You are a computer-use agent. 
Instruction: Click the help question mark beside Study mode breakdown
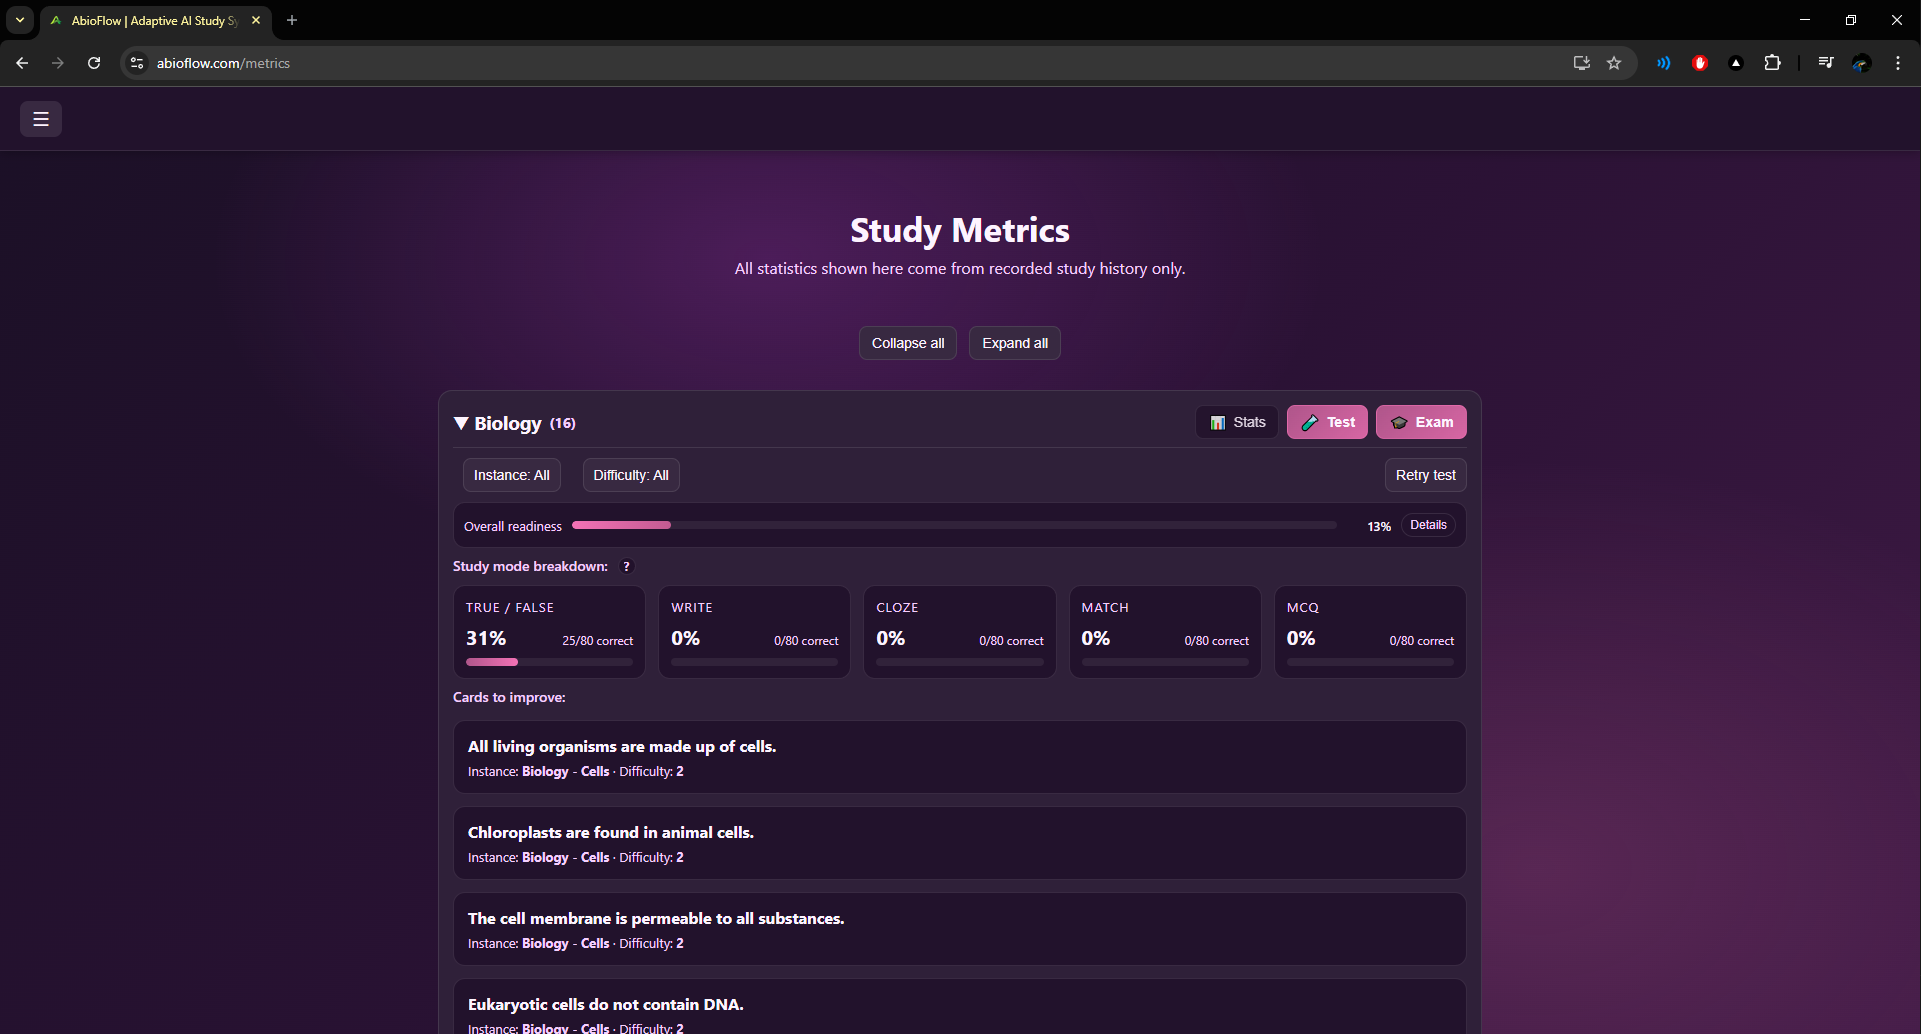627,566
